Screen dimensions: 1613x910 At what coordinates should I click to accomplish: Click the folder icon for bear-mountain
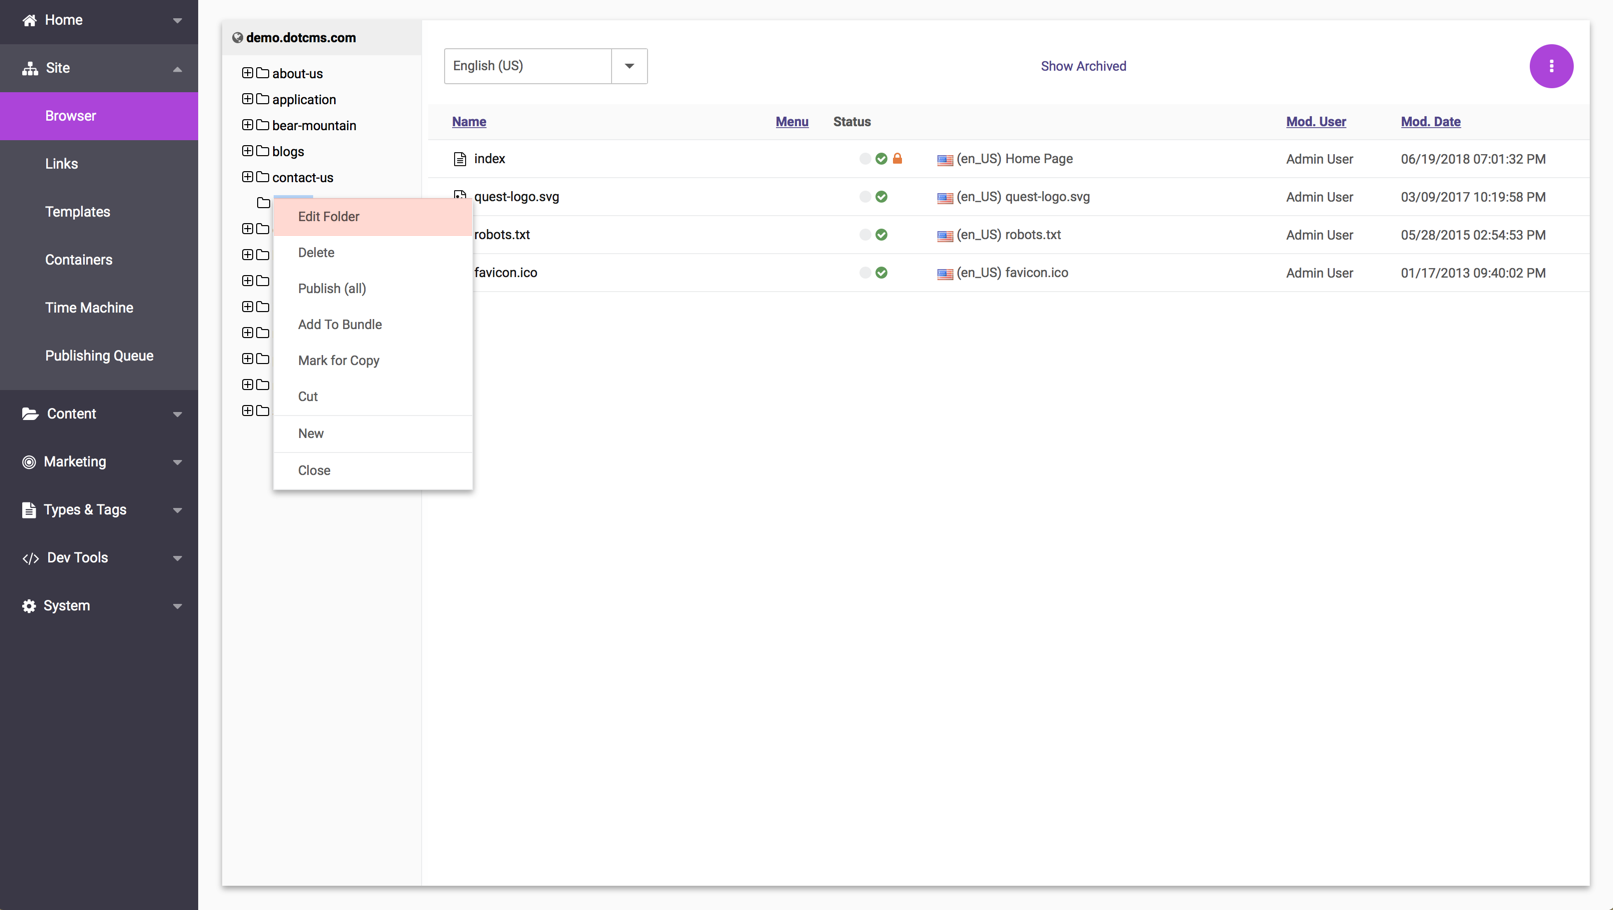[263, 125]
